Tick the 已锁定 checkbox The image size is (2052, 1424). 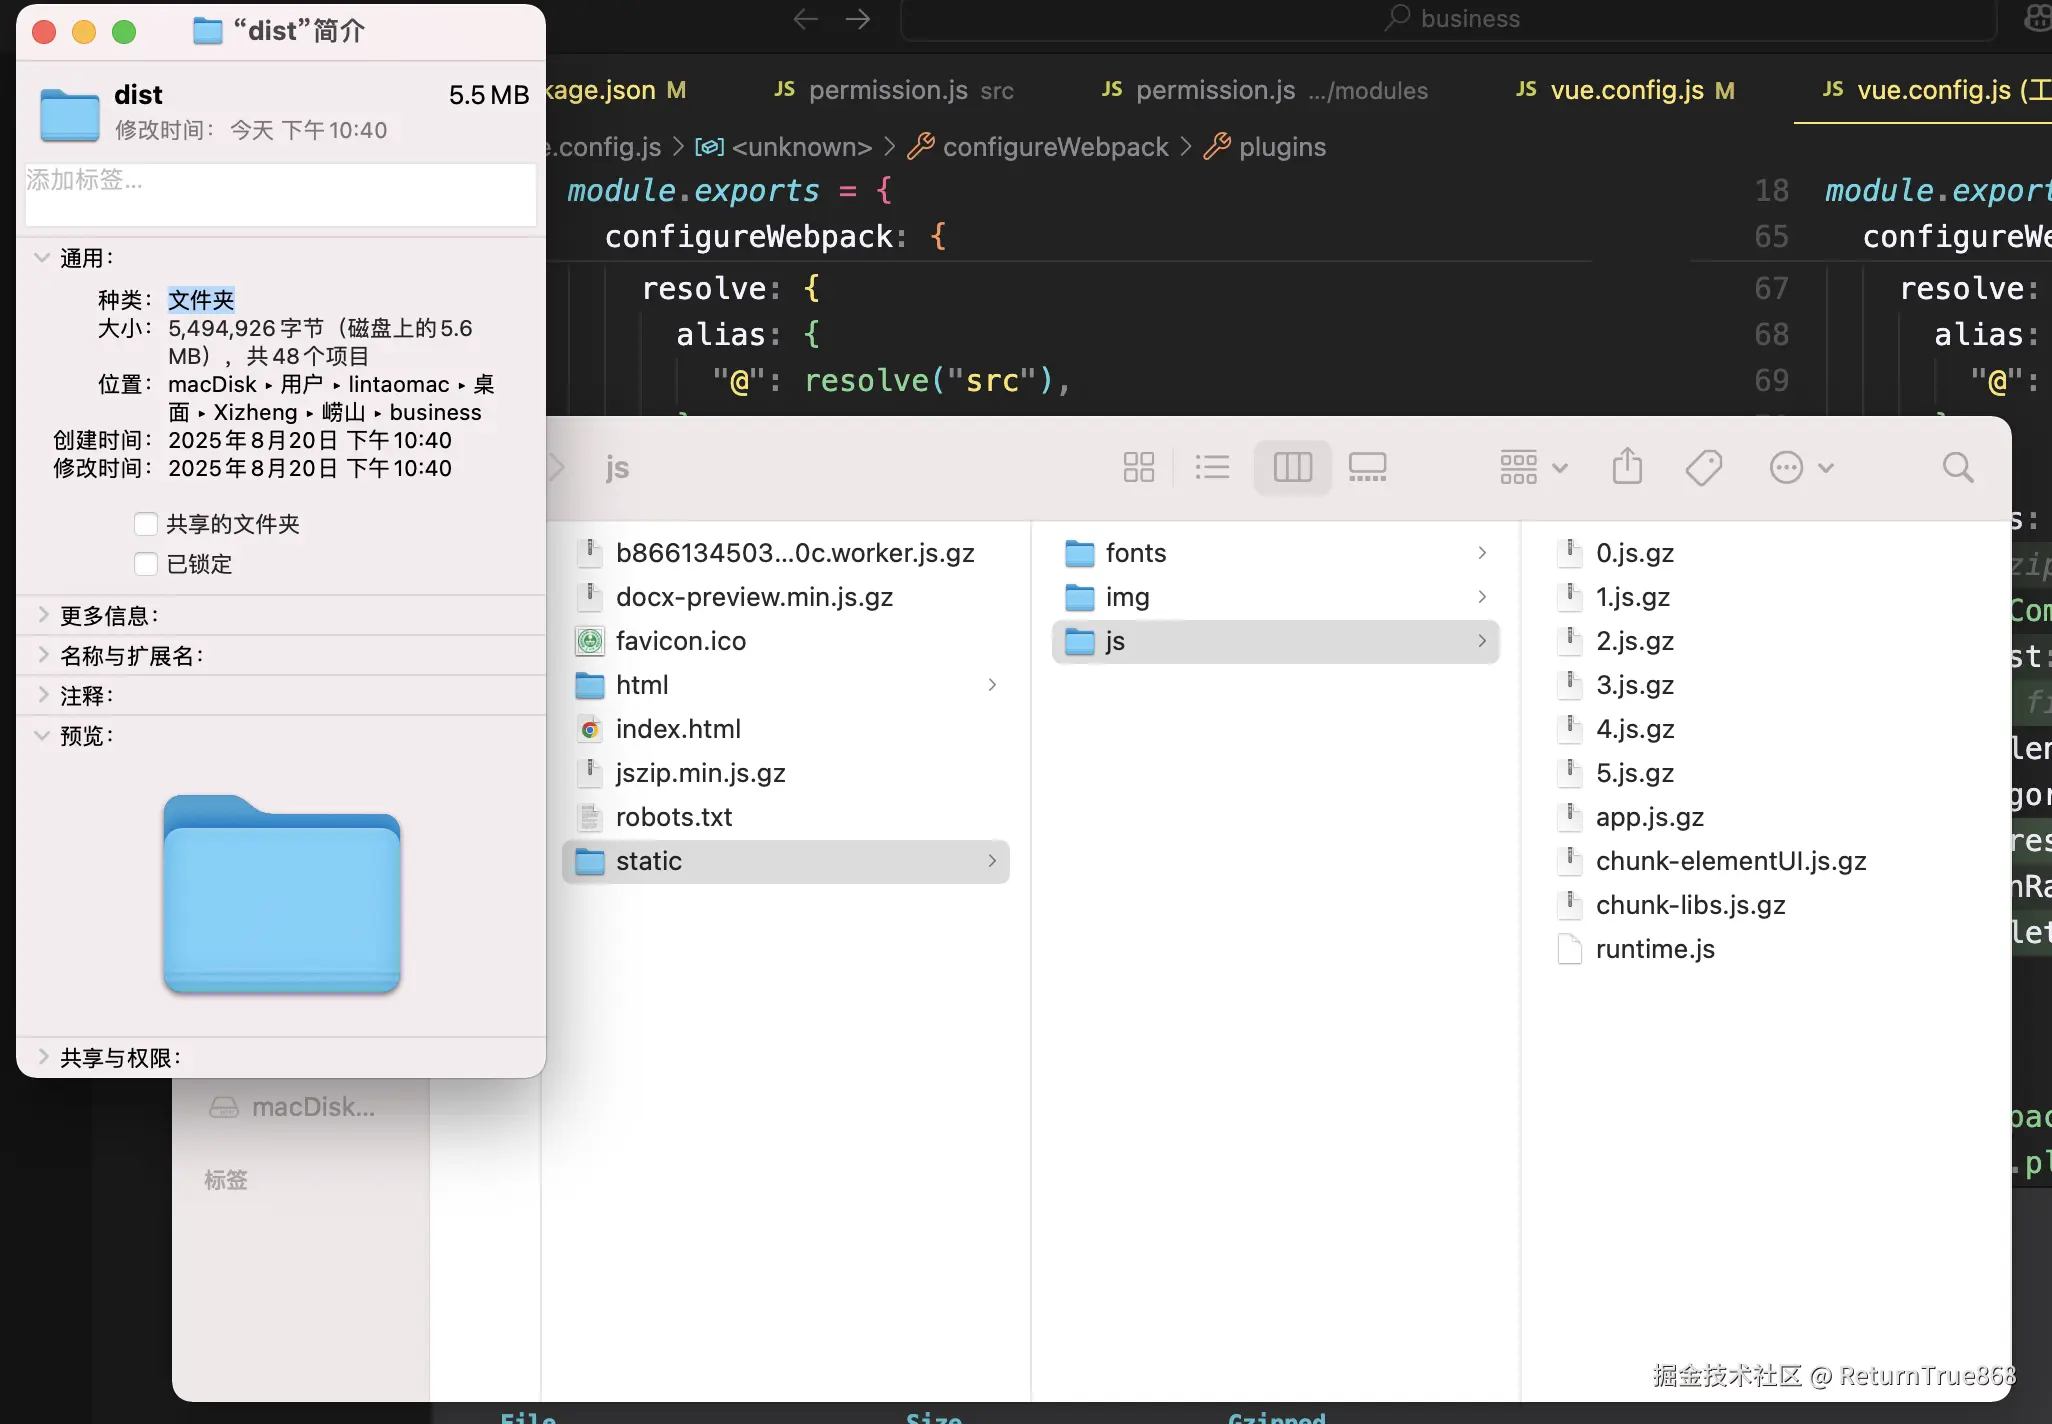146,564
